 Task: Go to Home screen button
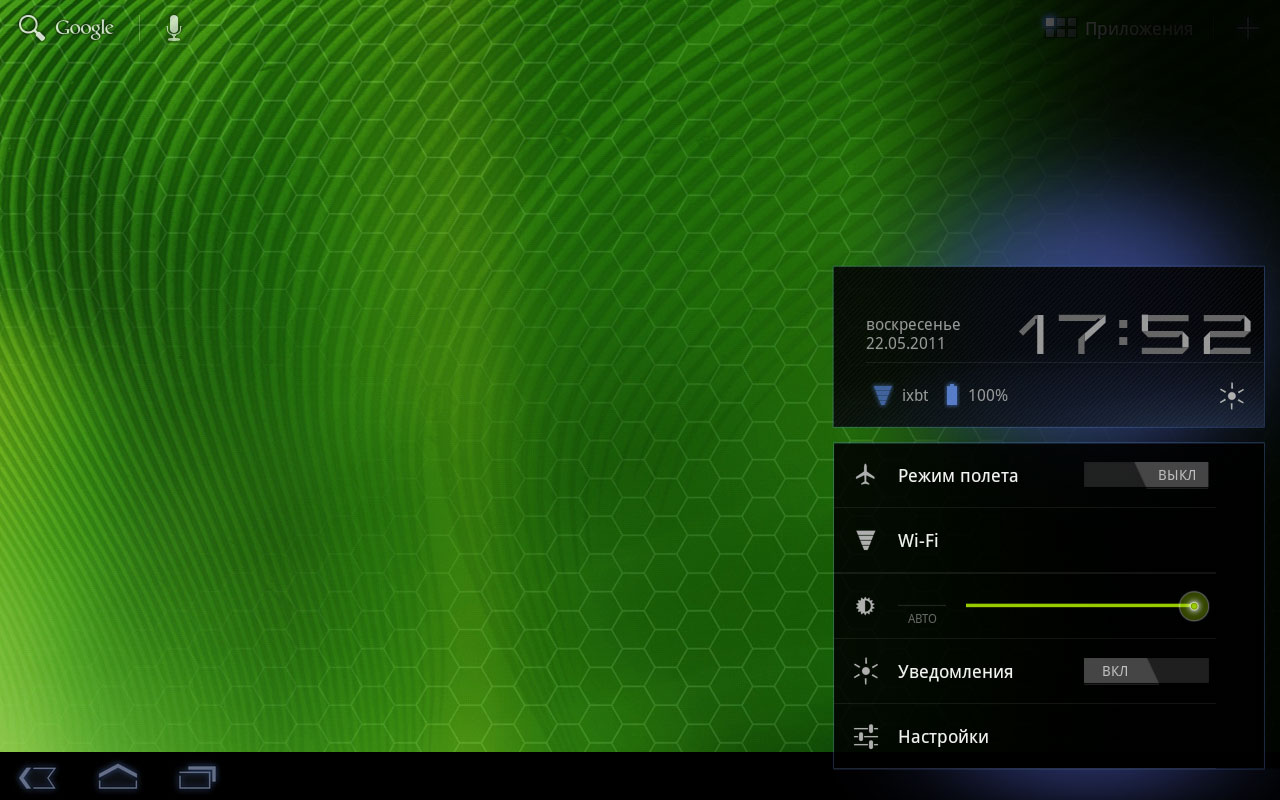click(117, 776)
